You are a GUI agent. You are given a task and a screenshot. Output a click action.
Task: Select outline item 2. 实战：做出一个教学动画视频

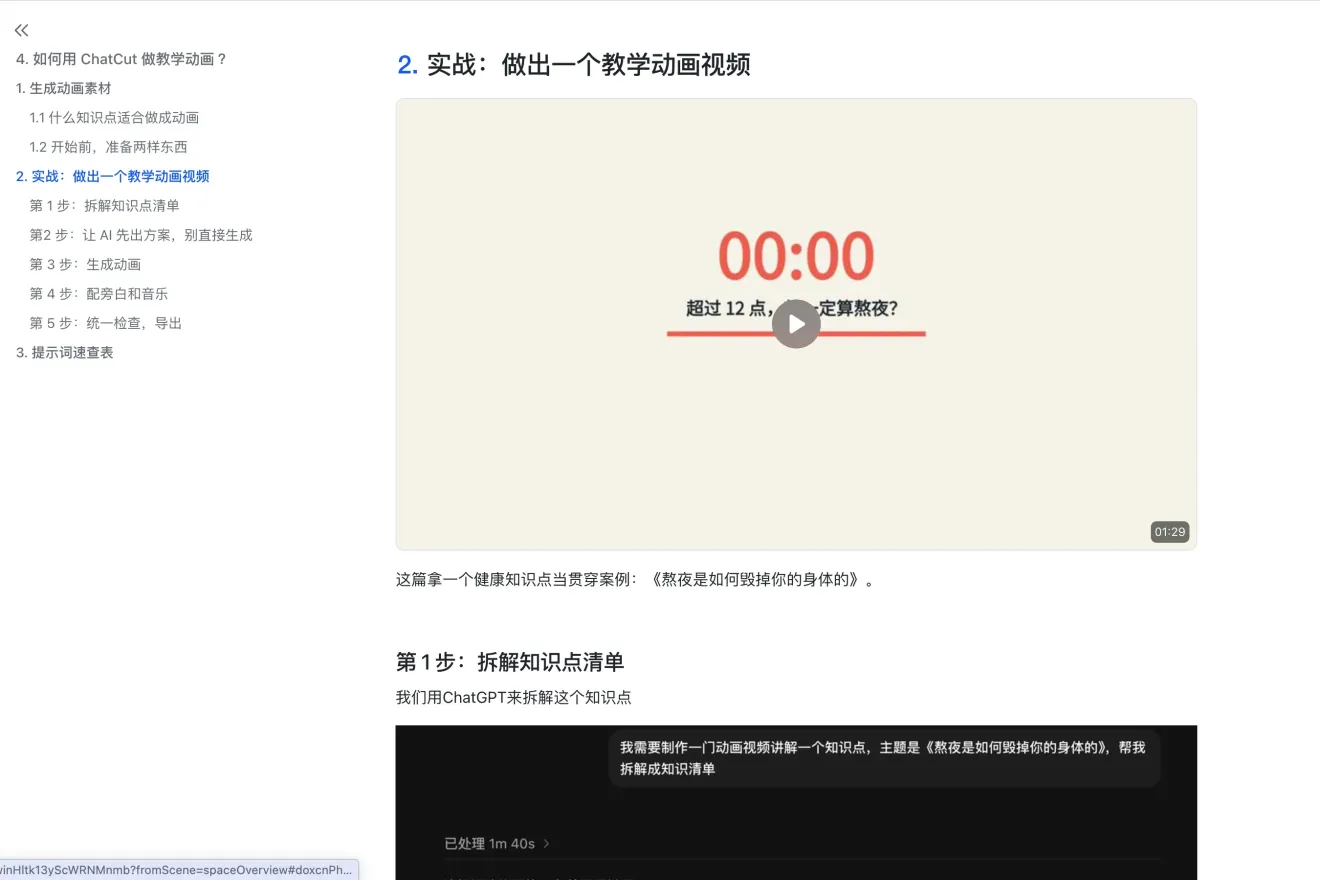tap(113, 176)
